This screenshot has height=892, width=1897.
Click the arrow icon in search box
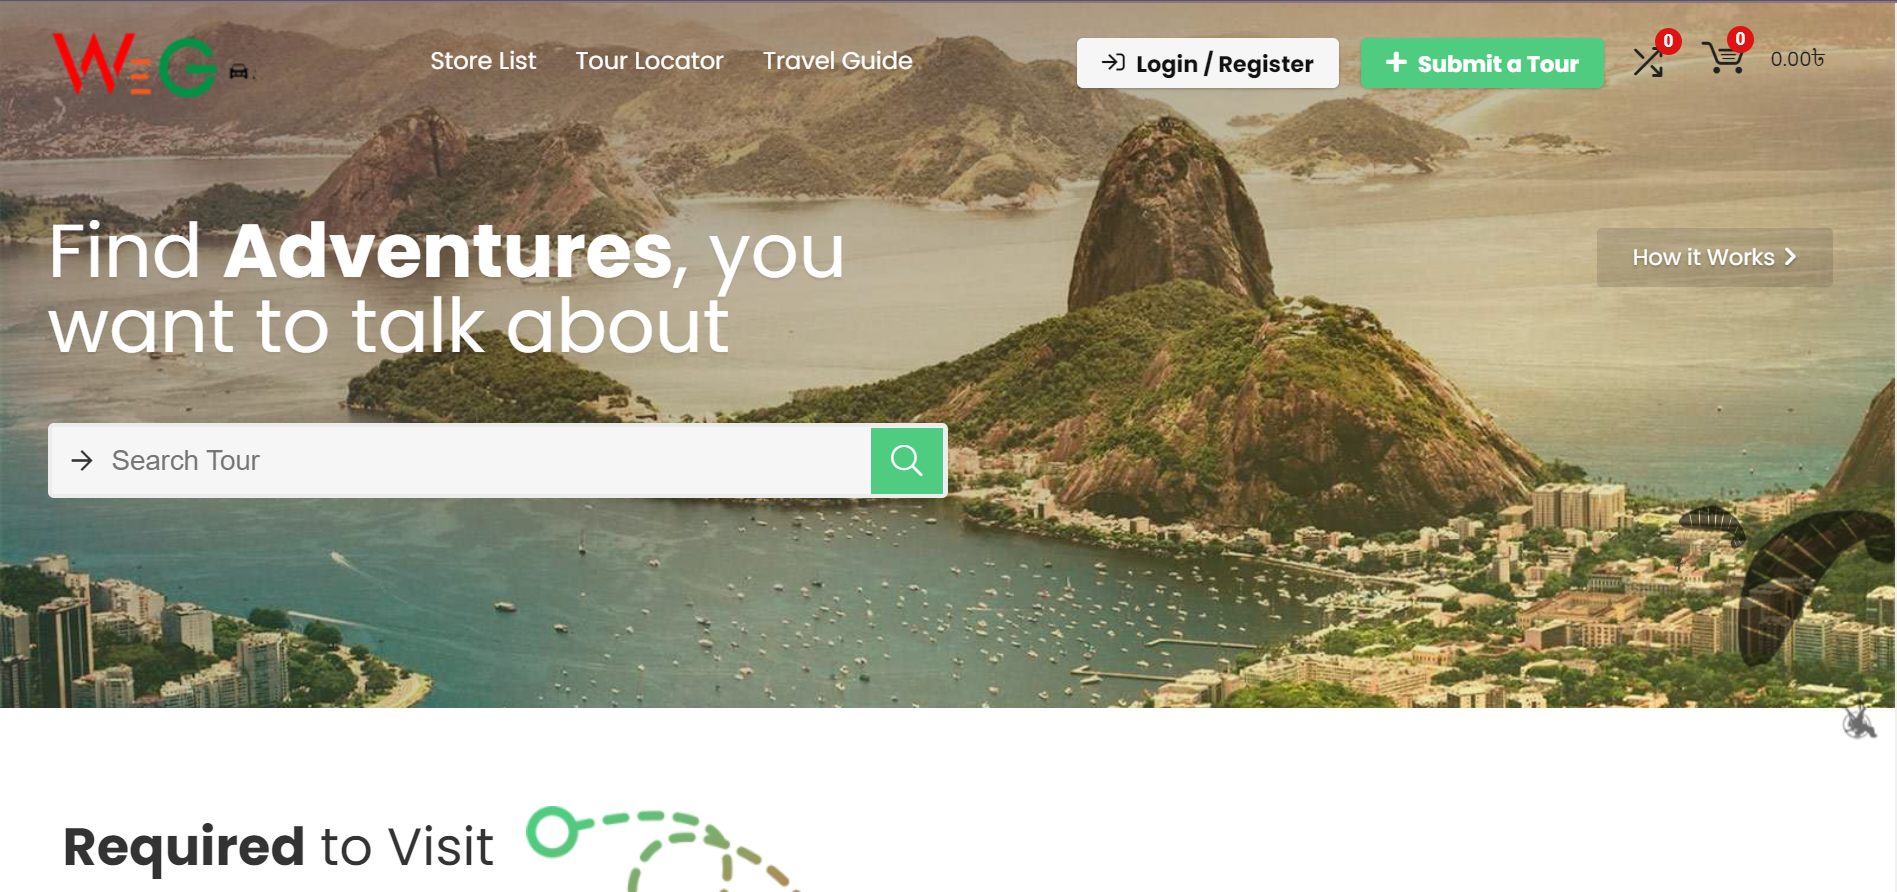pos(82,460)
